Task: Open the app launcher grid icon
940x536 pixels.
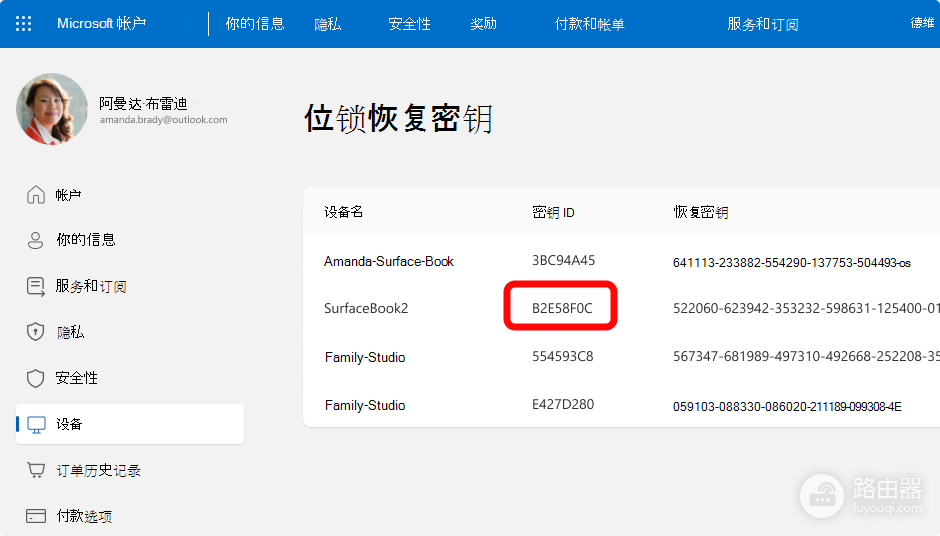Action: [23, 23]
